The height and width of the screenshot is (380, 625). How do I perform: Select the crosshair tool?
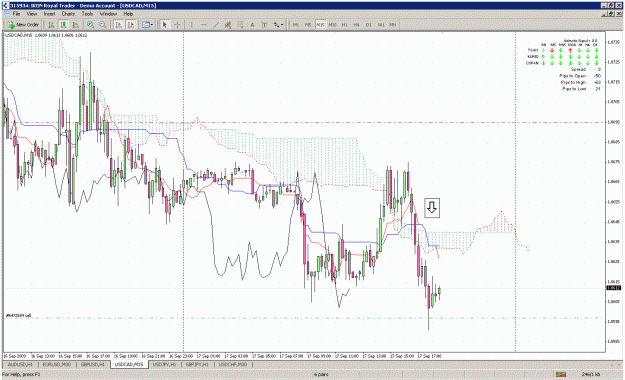[x=177, y=25]
